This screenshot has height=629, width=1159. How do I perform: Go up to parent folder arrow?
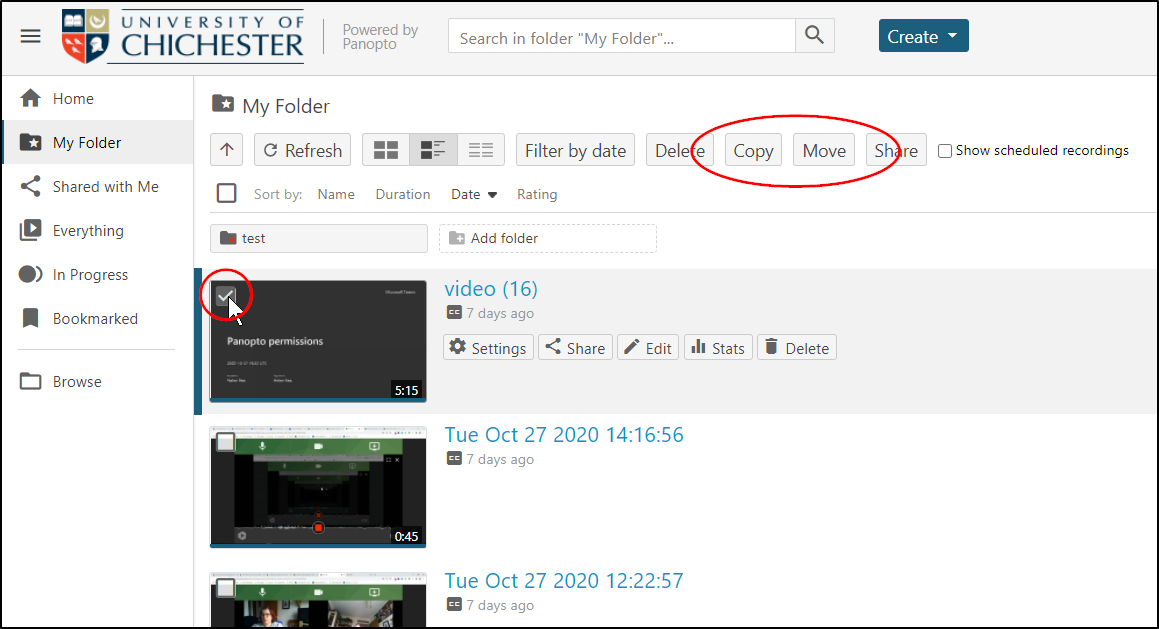(227, 151)
